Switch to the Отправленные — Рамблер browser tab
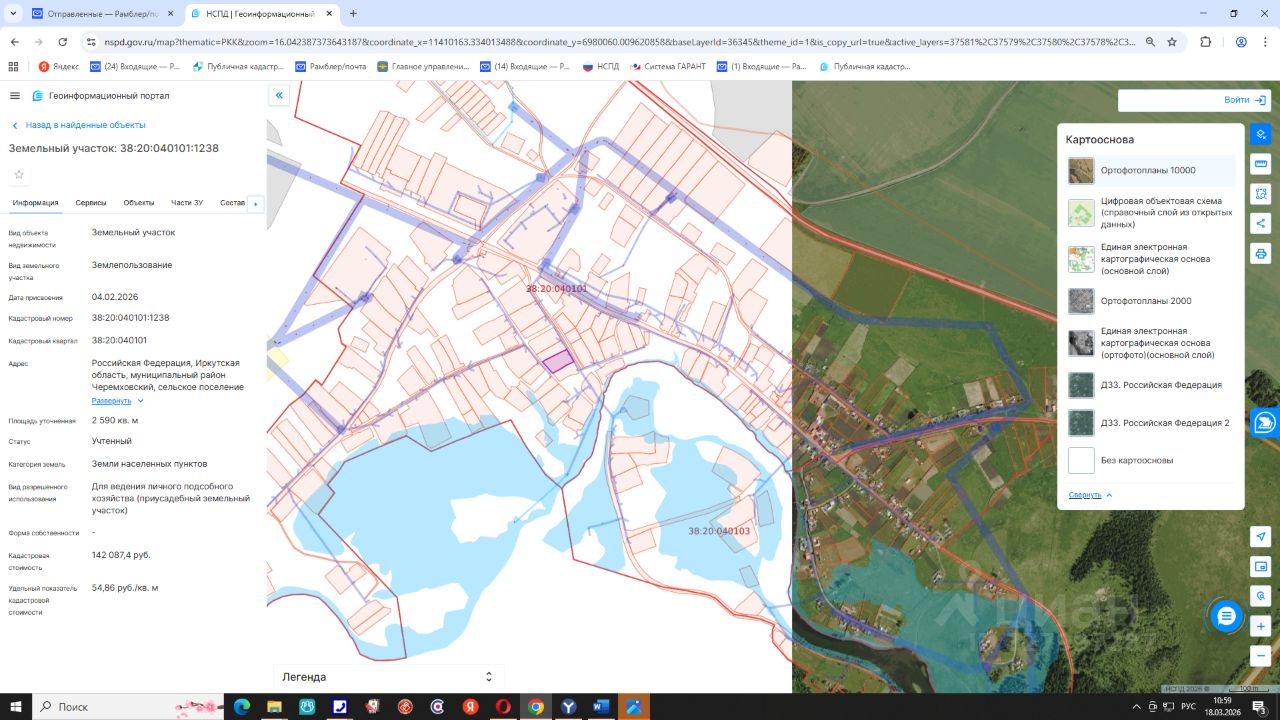This screenshot has height=720, width=1280. (x=101, y=14)
